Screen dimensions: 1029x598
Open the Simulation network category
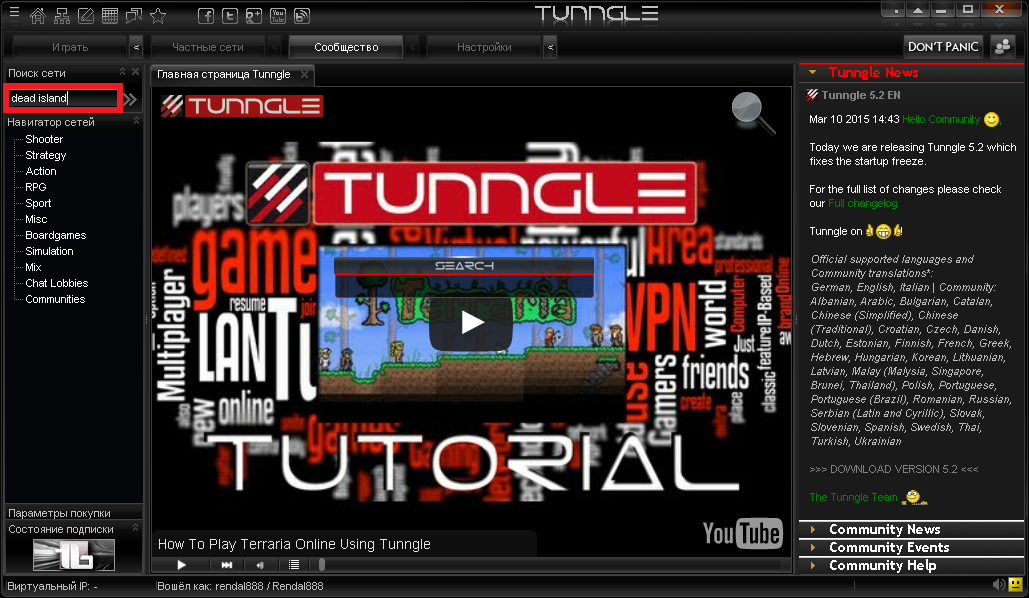click(x=49, y=251)
